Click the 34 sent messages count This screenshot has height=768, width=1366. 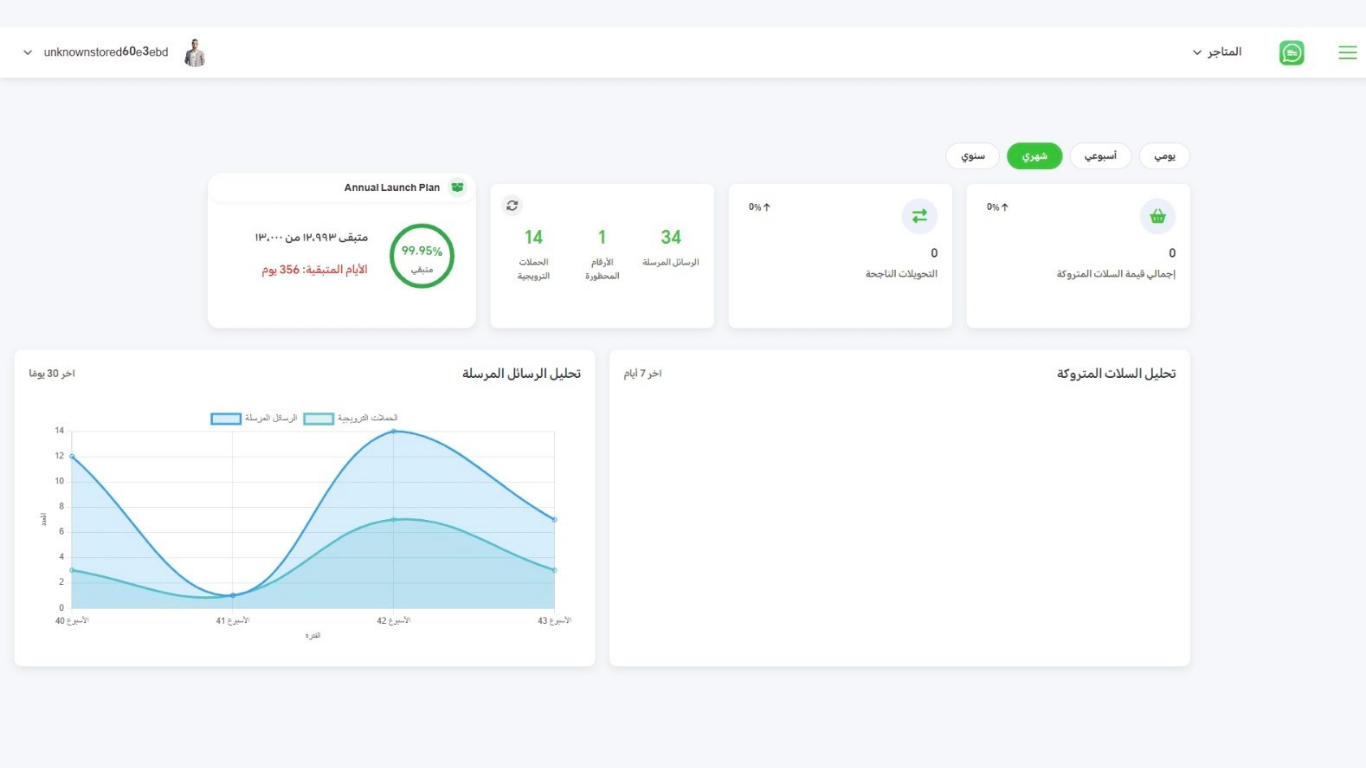670,237
